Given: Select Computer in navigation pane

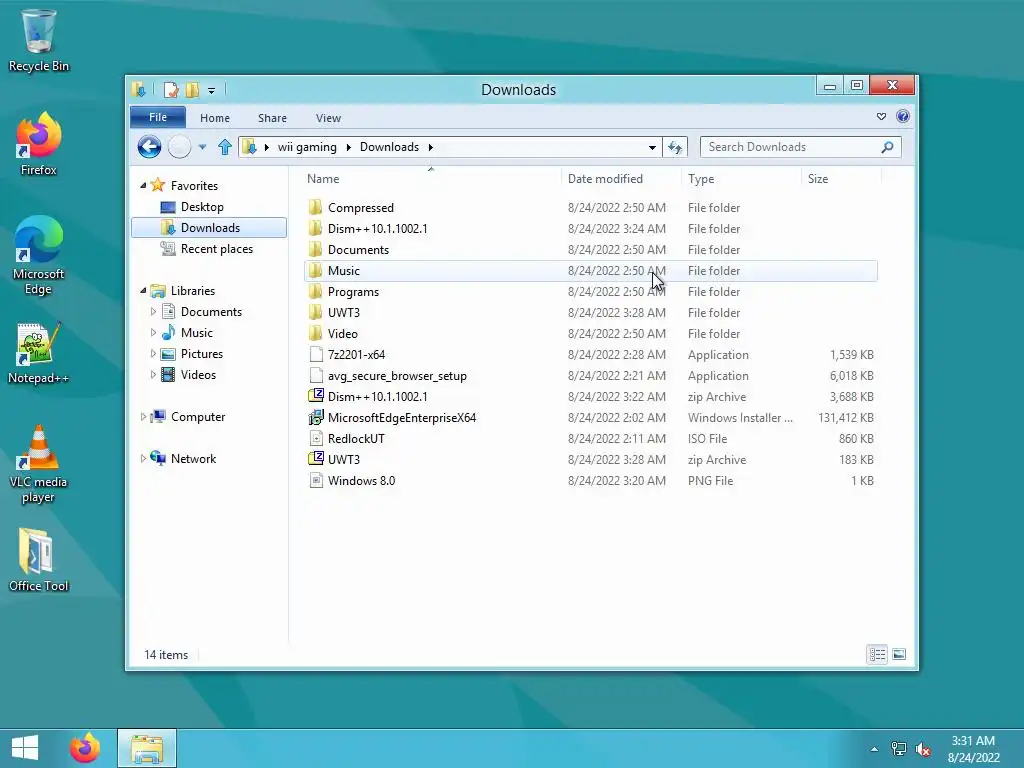Looking at the screenshot, I should pos(198,417).
